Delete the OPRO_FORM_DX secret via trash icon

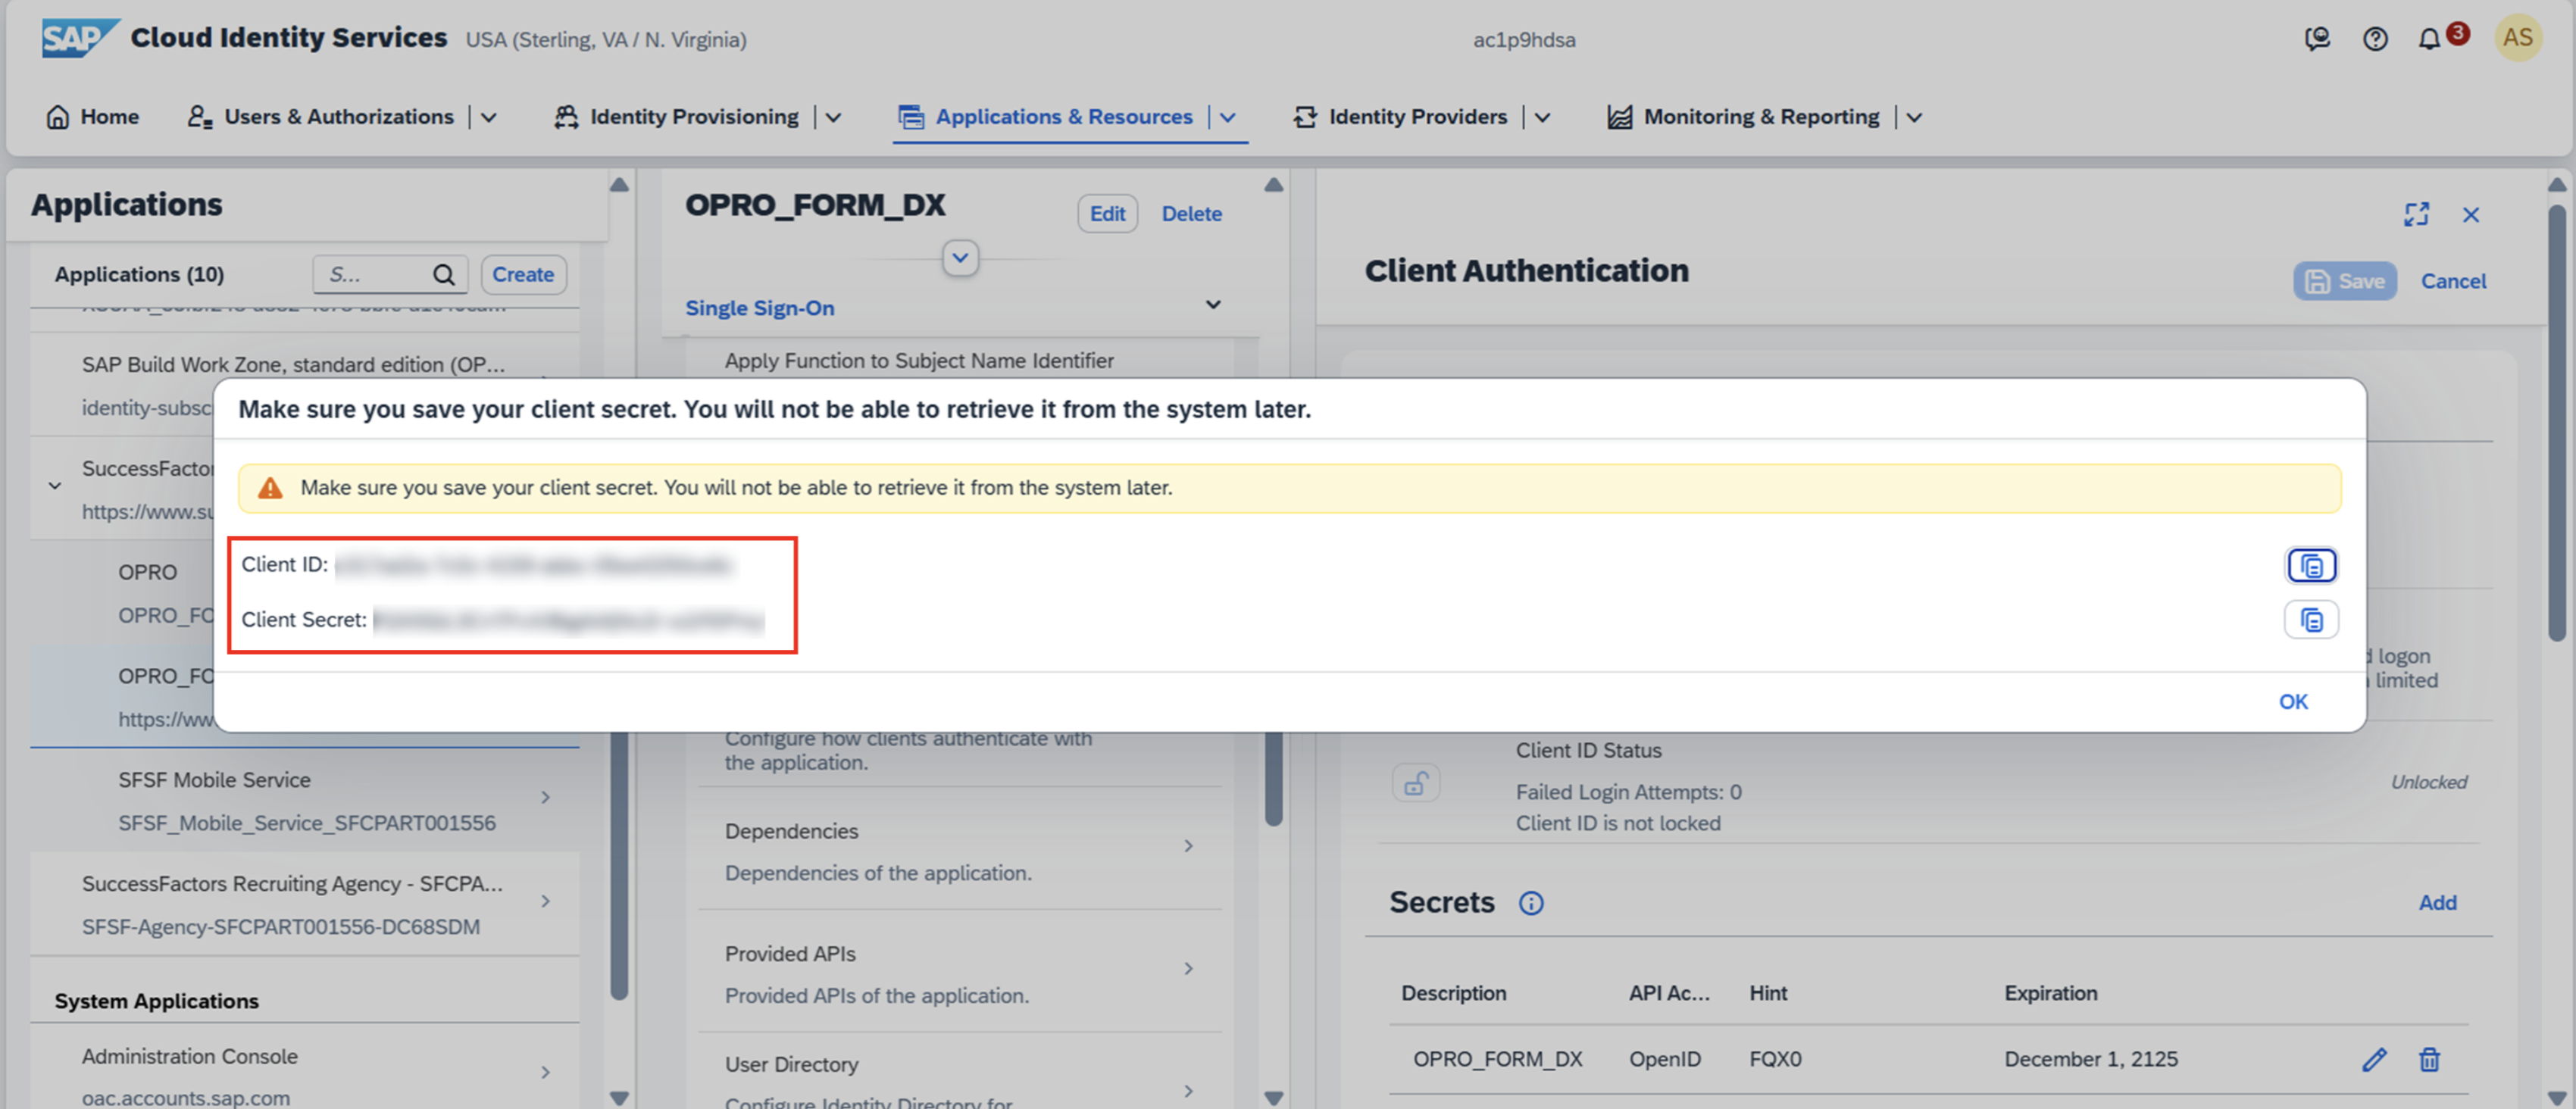click(2429, 1059)
